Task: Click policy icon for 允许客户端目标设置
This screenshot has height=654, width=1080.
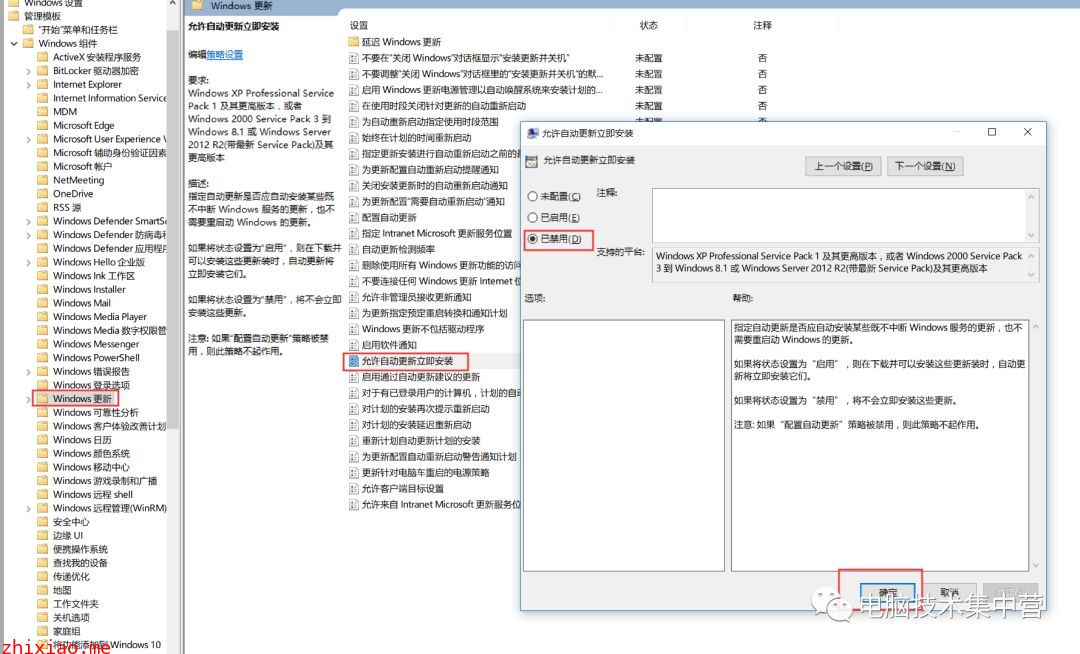Action: 353,489
